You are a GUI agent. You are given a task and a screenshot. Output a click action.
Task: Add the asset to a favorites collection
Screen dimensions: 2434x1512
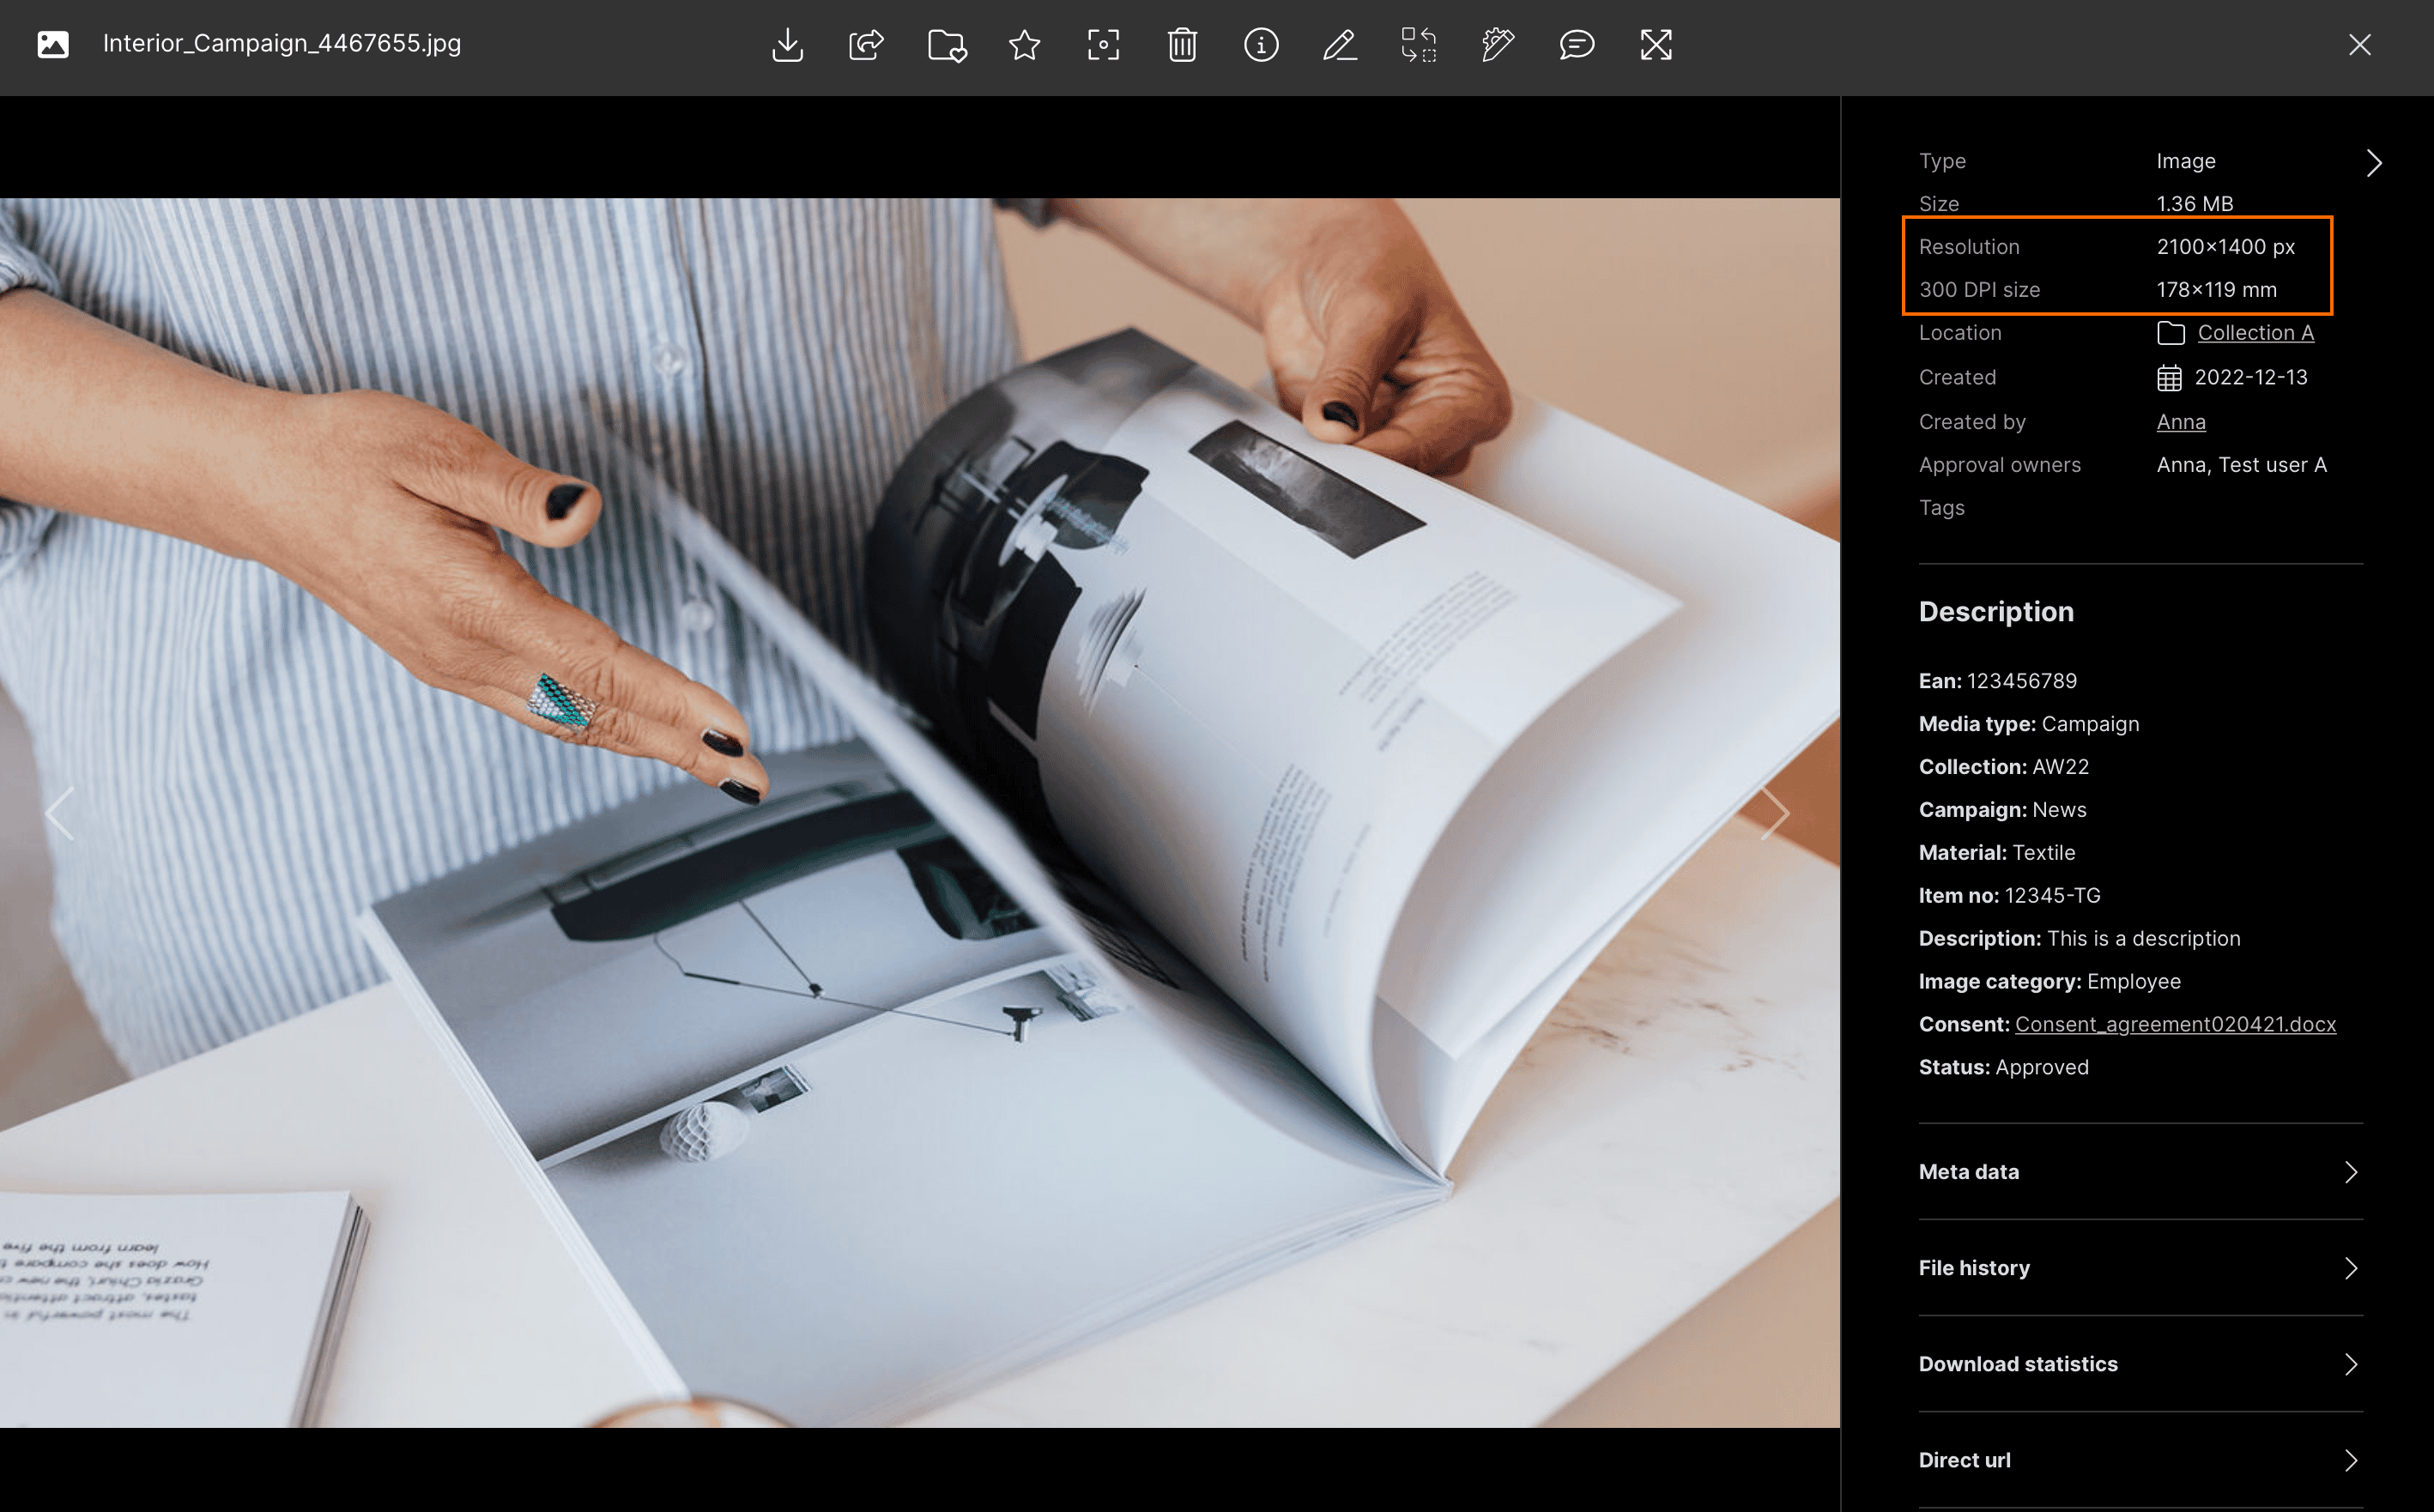pos(945,45)
